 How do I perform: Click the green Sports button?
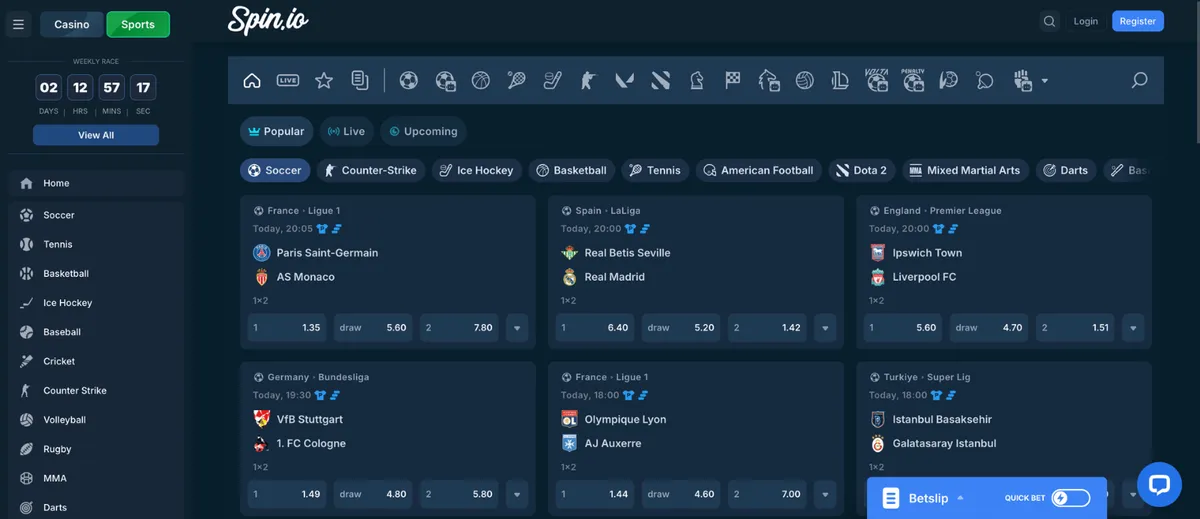point(138,24)
